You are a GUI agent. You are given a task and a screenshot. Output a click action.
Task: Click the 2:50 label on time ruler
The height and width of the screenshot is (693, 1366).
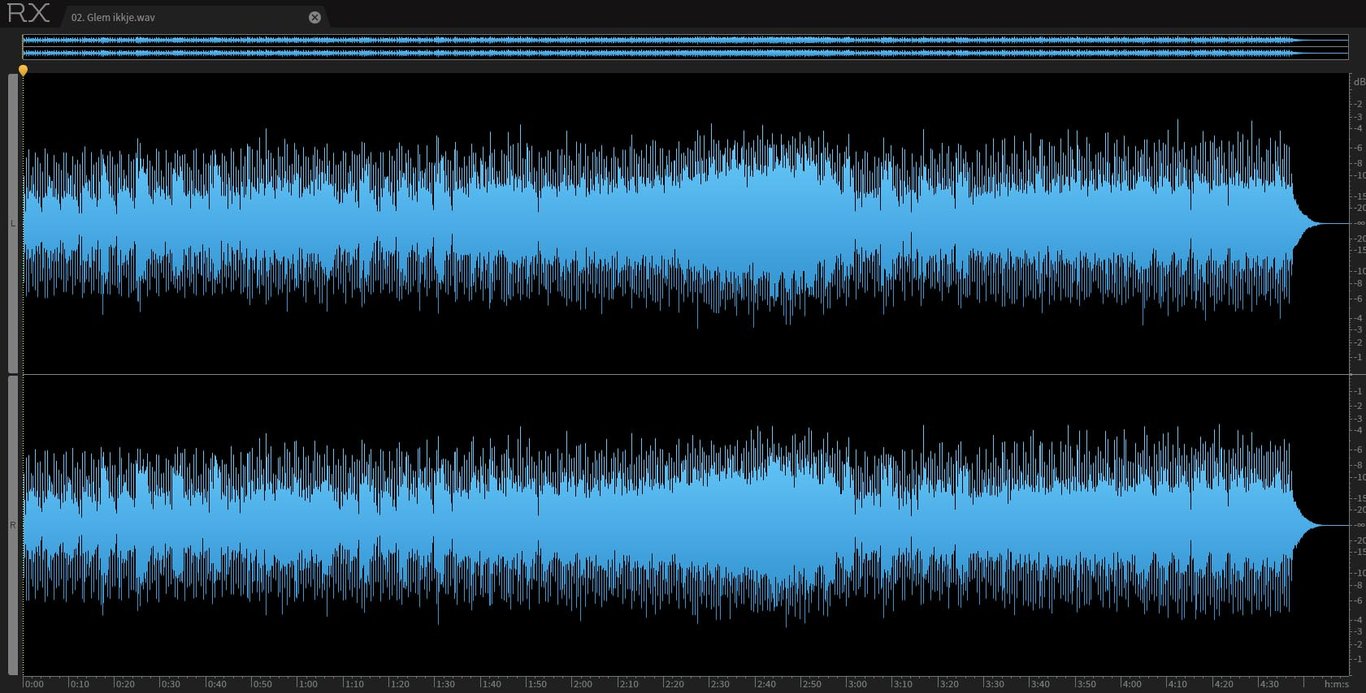pos(813,685)
